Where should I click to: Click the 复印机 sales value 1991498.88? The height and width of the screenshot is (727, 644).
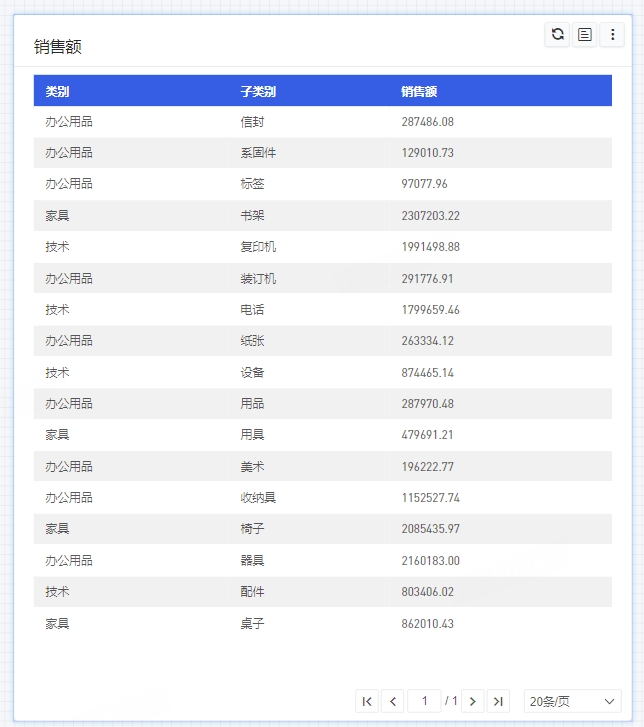(x=430, y=247)
